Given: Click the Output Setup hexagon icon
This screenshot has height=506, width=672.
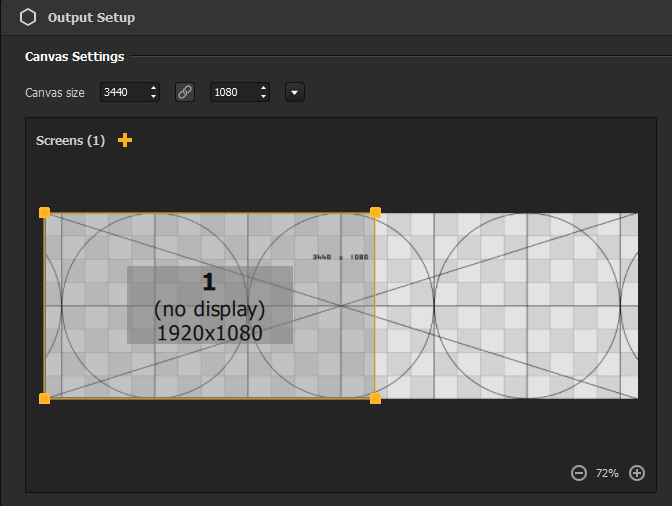Looking at the screenshot, I should [28, 17].
